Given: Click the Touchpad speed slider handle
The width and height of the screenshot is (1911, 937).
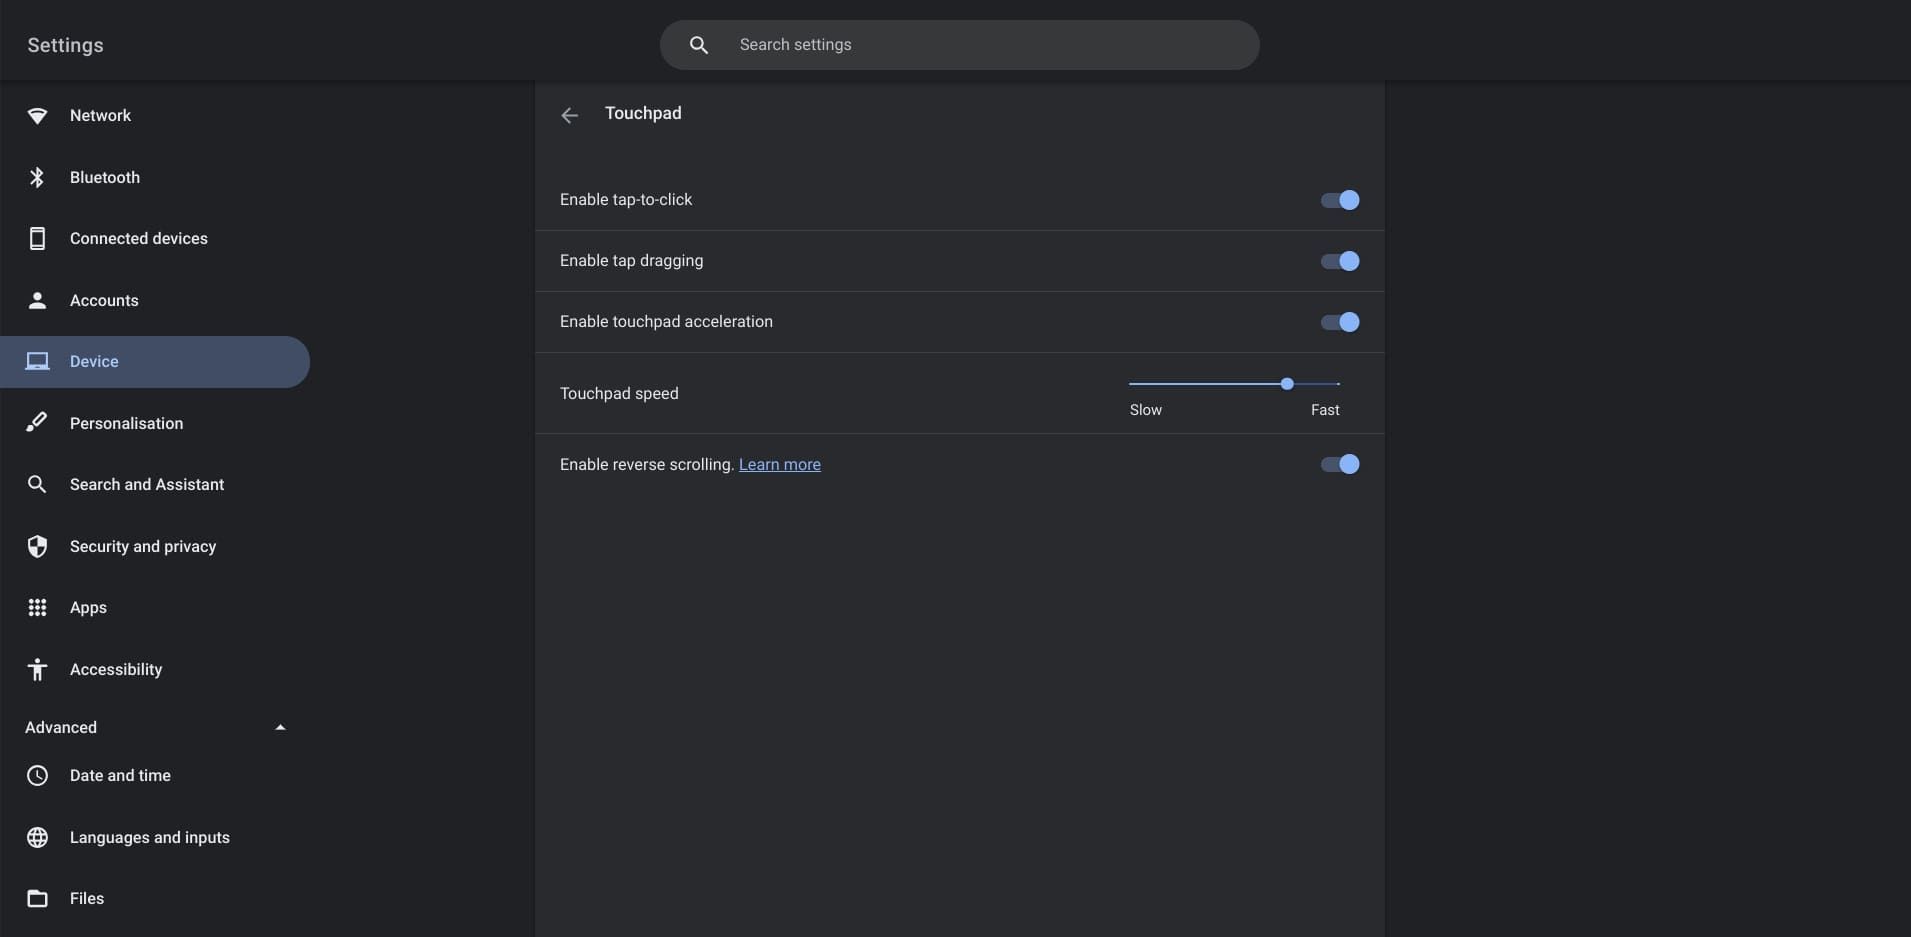Looking at the screenshot, I should tap(1287, 384).
